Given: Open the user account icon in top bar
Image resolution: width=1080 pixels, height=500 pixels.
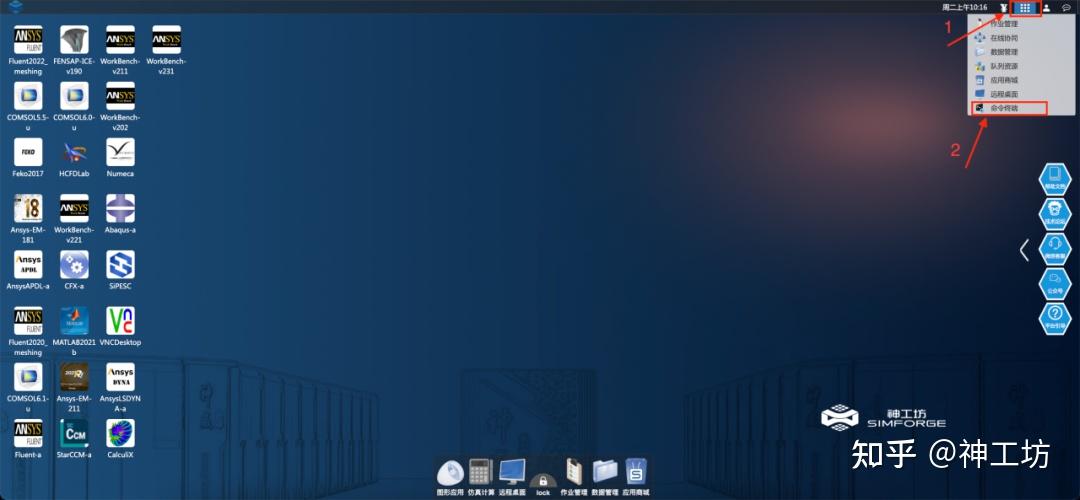Looking at the screenshot, I should pyautogui.click(x=1046, y=8).
